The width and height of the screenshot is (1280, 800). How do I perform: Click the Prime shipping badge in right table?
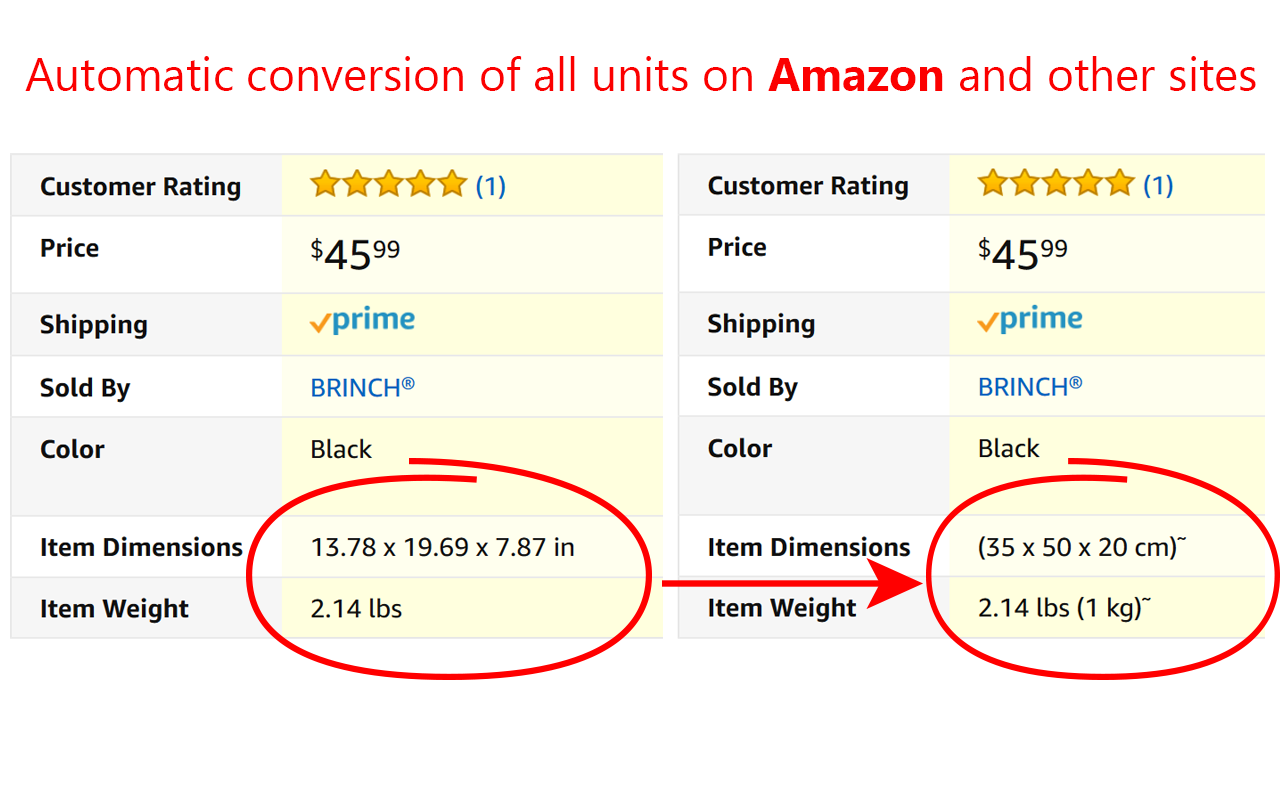click(1029, 318)
